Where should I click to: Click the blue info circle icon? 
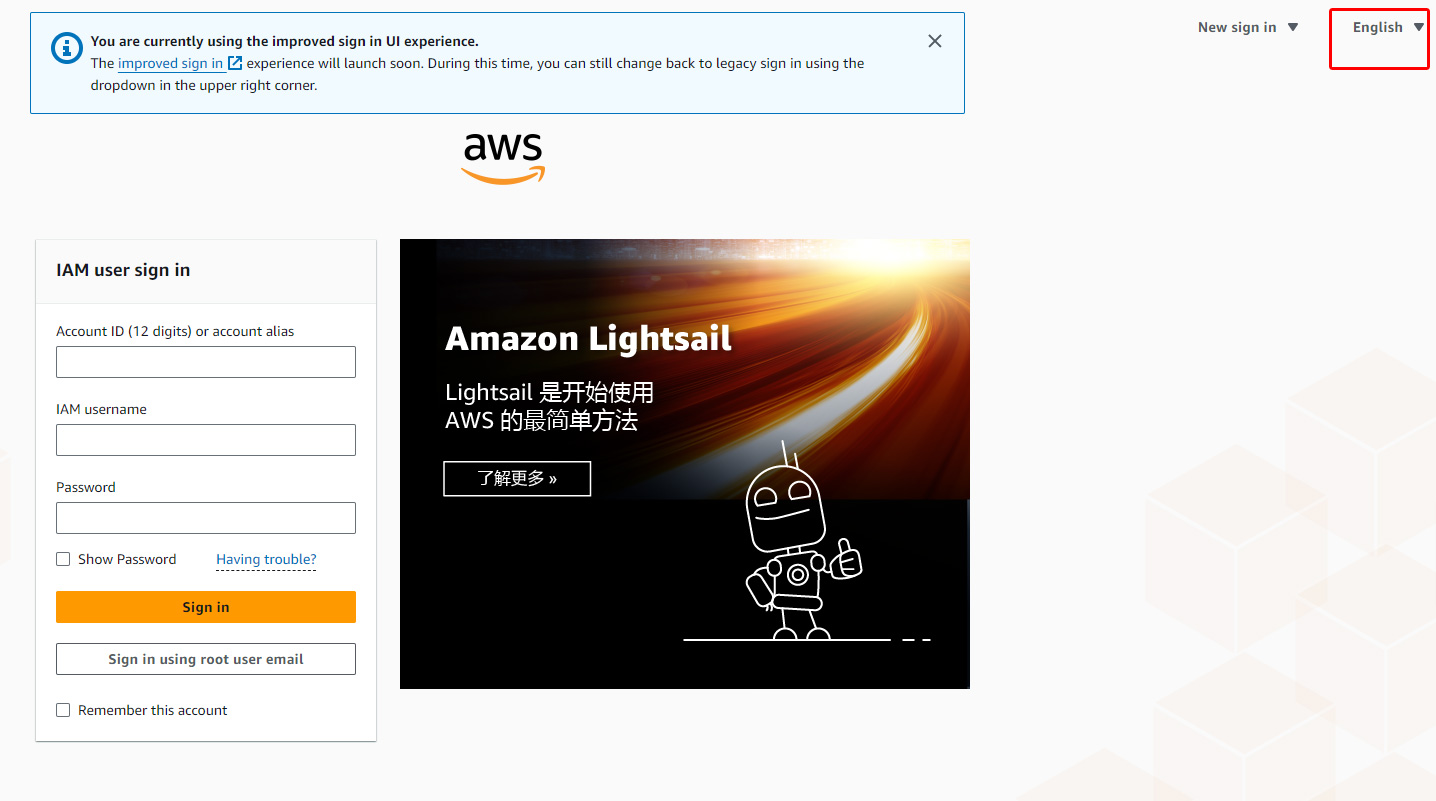tap(68, 45)
